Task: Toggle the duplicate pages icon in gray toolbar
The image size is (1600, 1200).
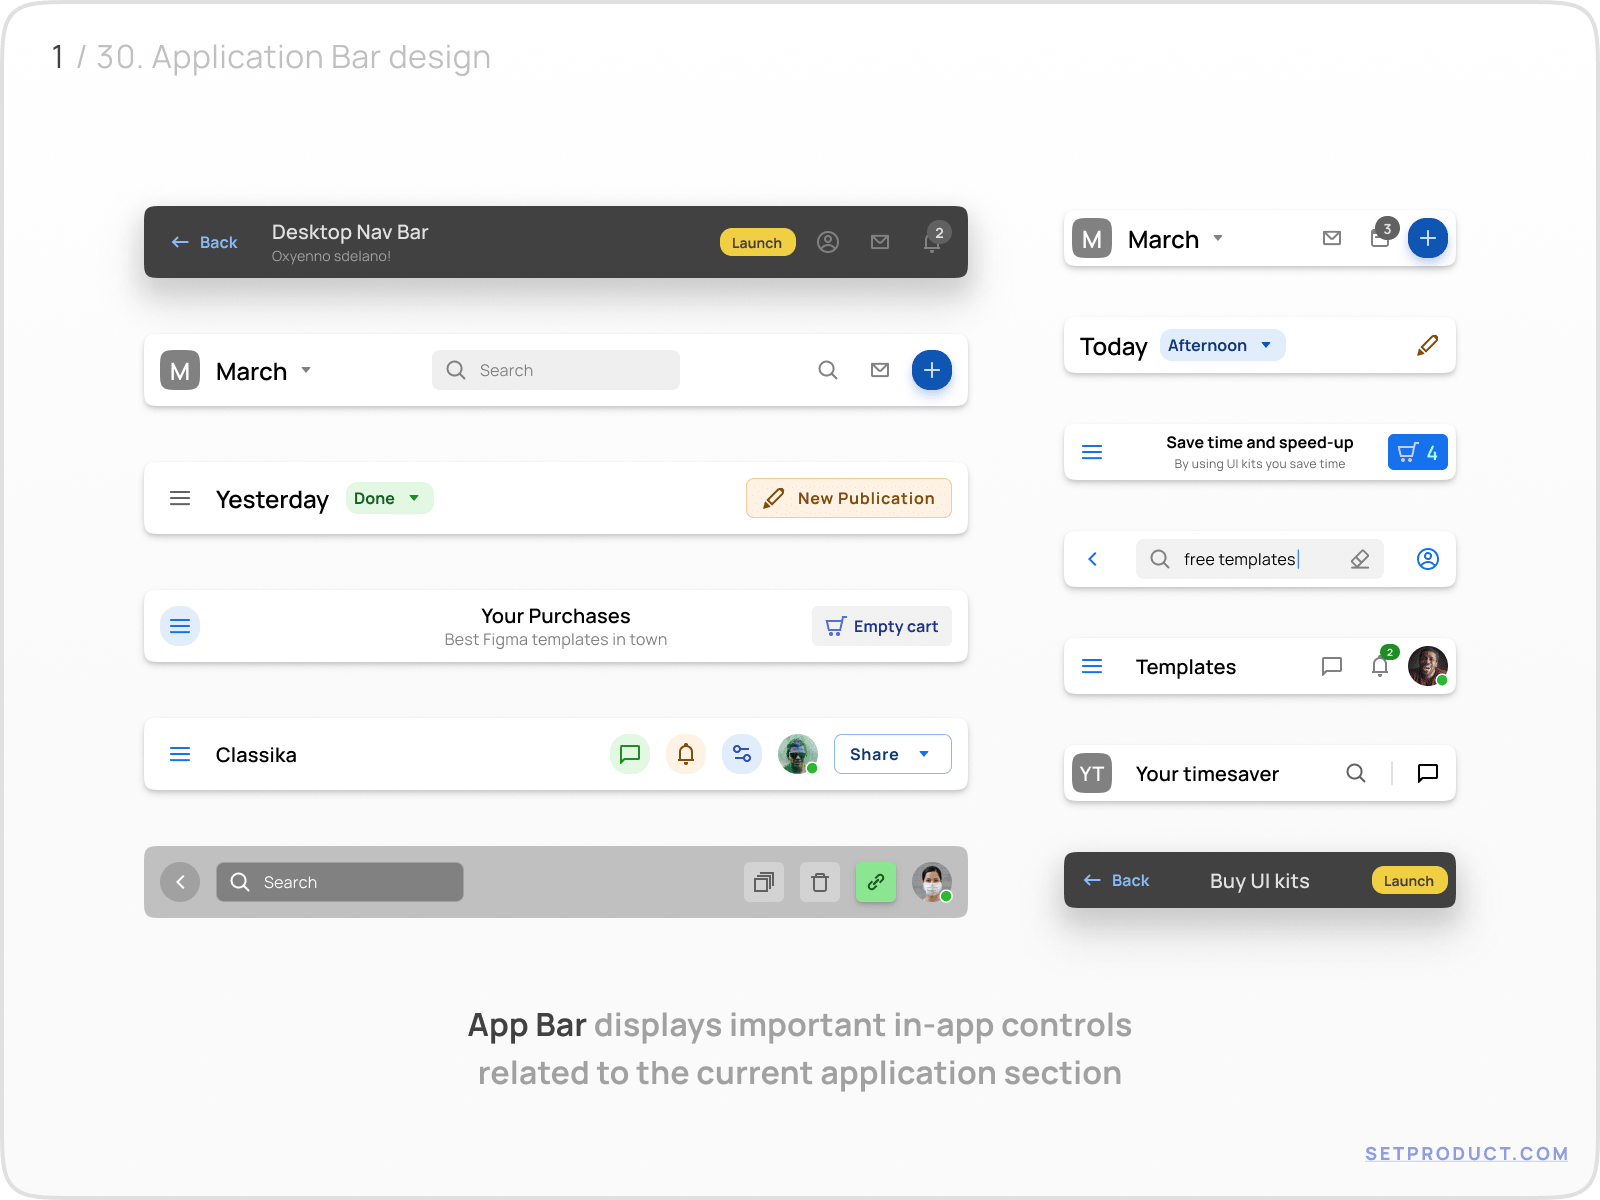Action: click(764, 882)
